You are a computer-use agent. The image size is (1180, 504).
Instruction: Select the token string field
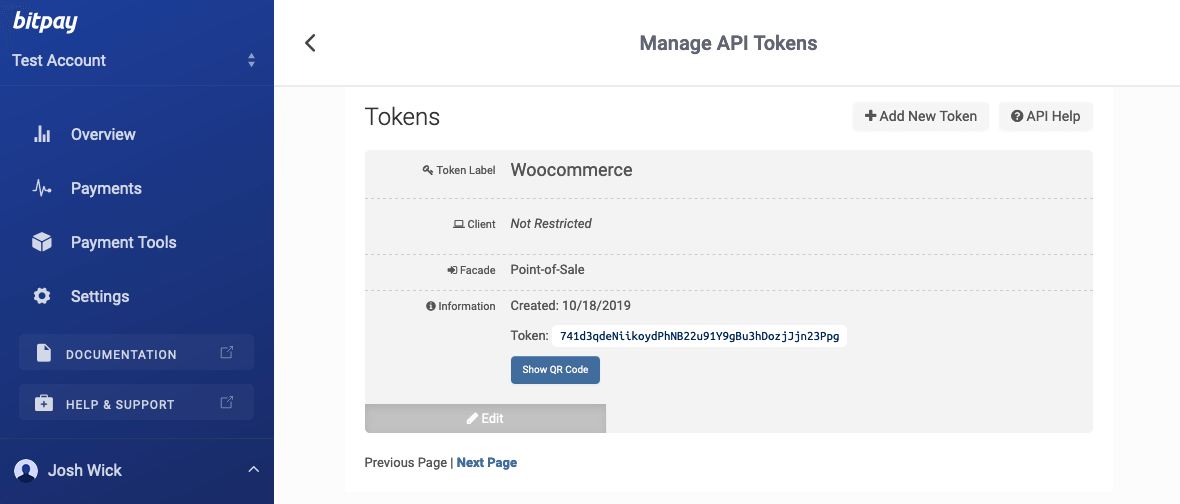pyautogui.click(x=699, y=337)
